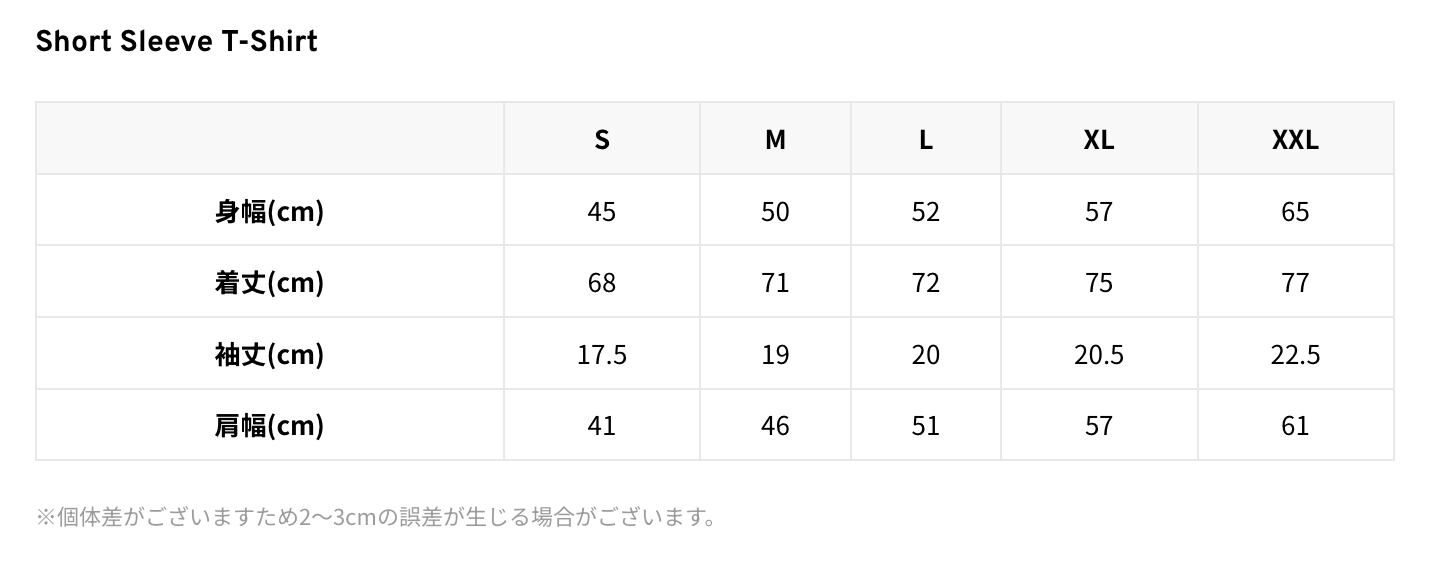Click the 着丈 value 71 for size M
1430x584 pixels.
pyautogui.click(x=775, y=283)
